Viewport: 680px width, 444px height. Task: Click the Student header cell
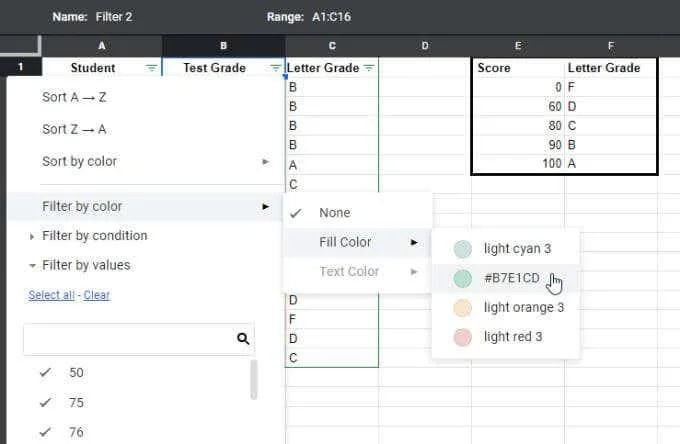pyautogui.click(x=101, y=68)
